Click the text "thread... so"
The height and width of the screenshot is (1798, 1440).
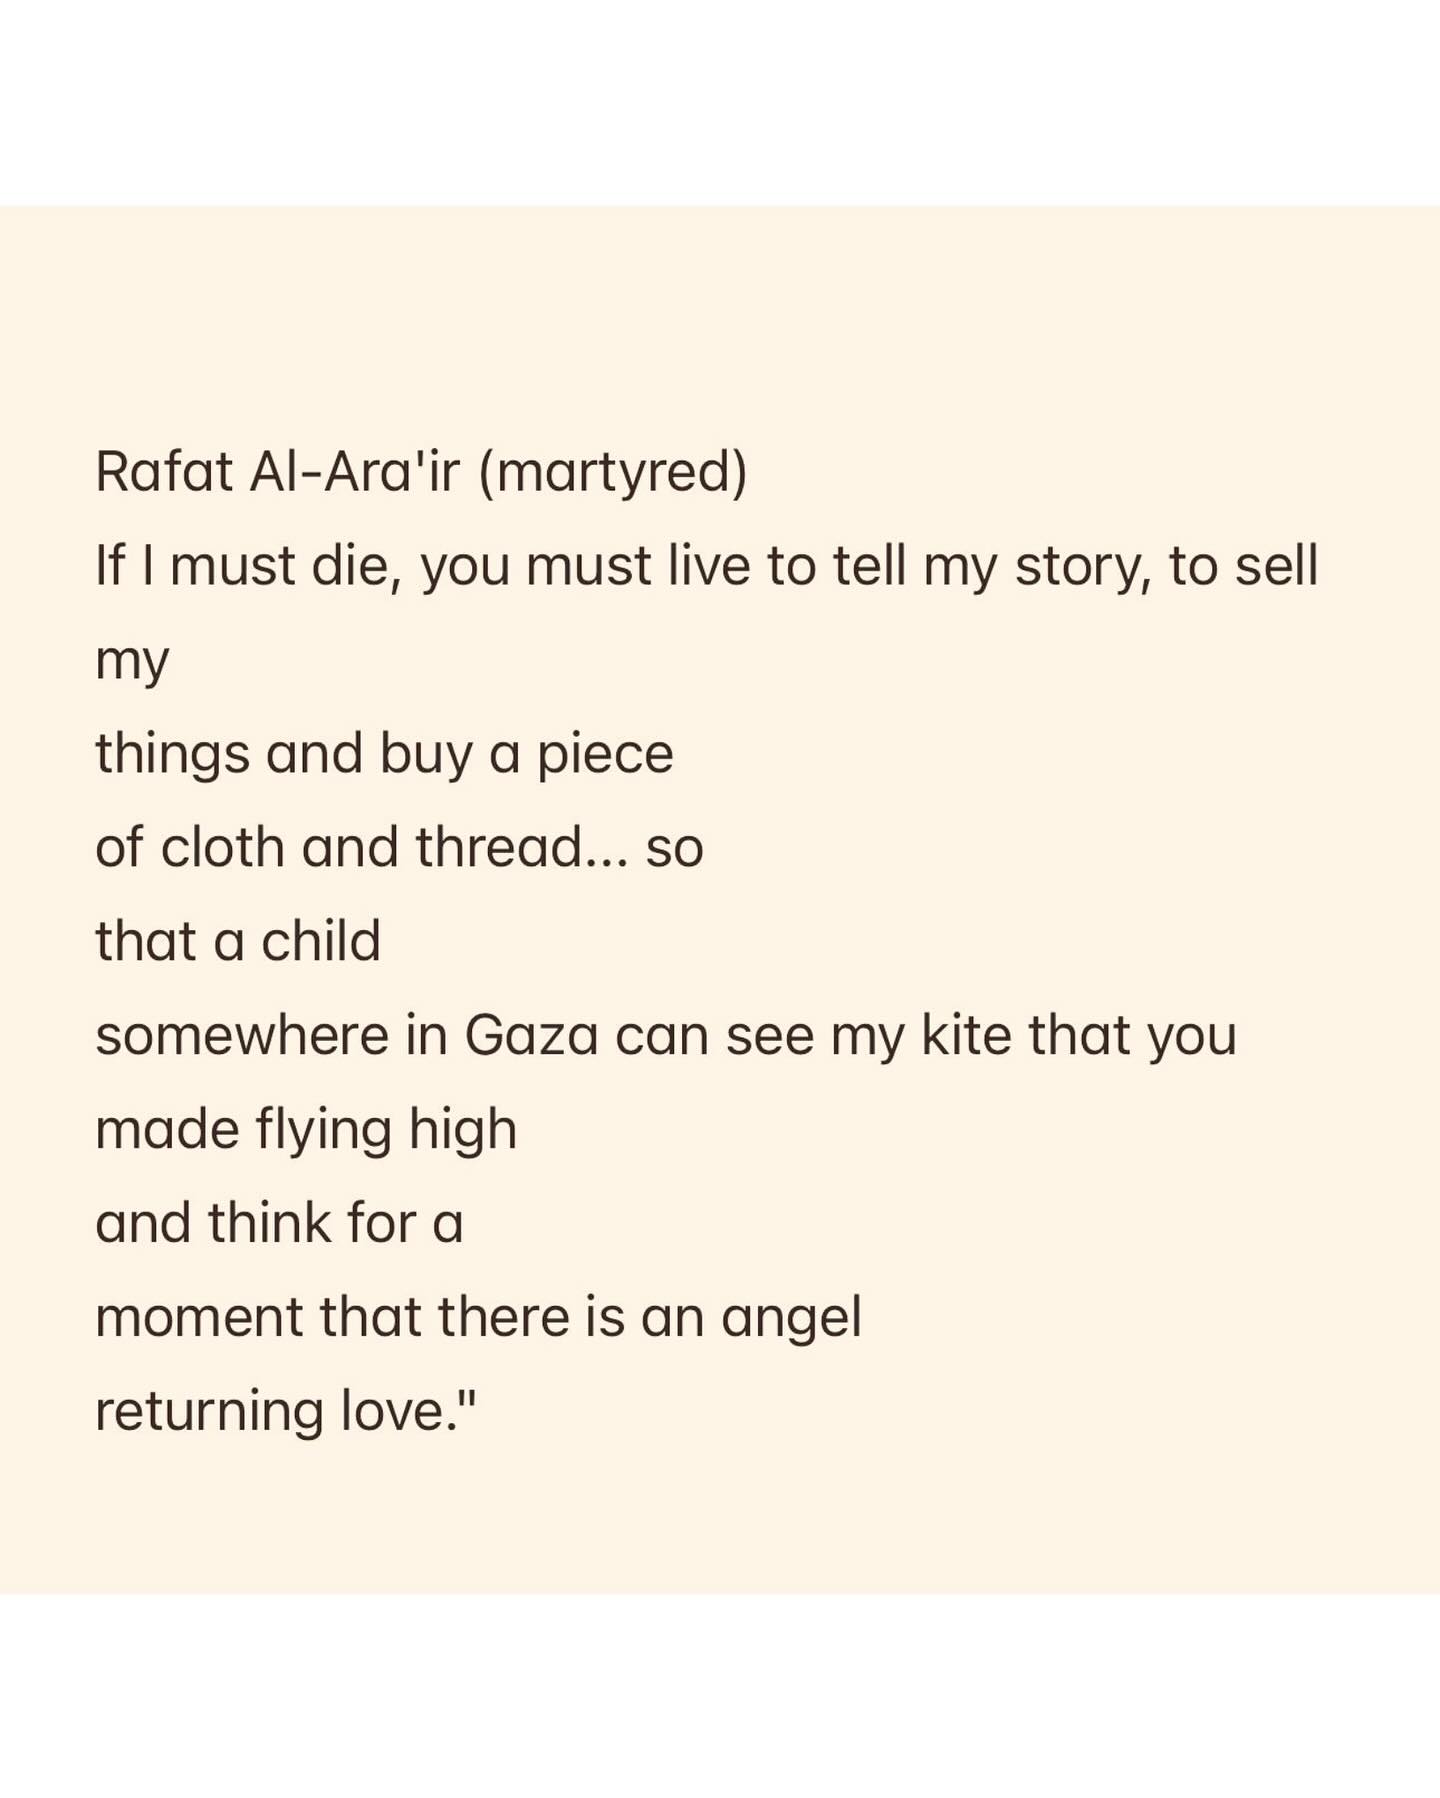(559, 847)
